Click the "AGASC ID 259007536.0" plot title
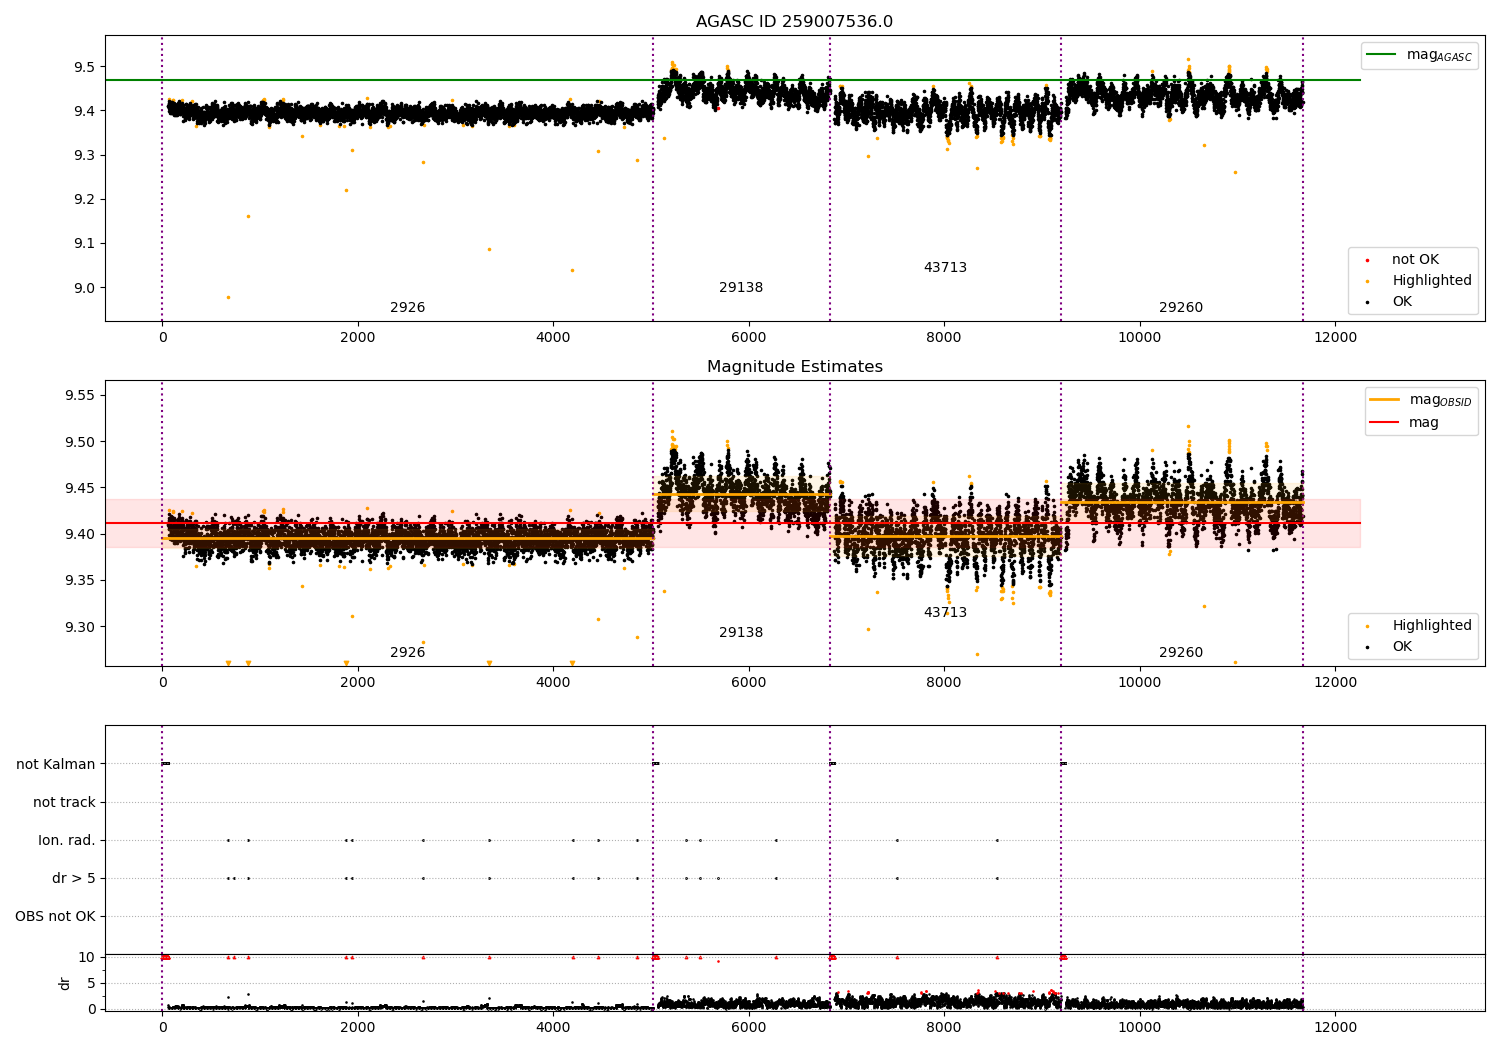 pos(794,22)
